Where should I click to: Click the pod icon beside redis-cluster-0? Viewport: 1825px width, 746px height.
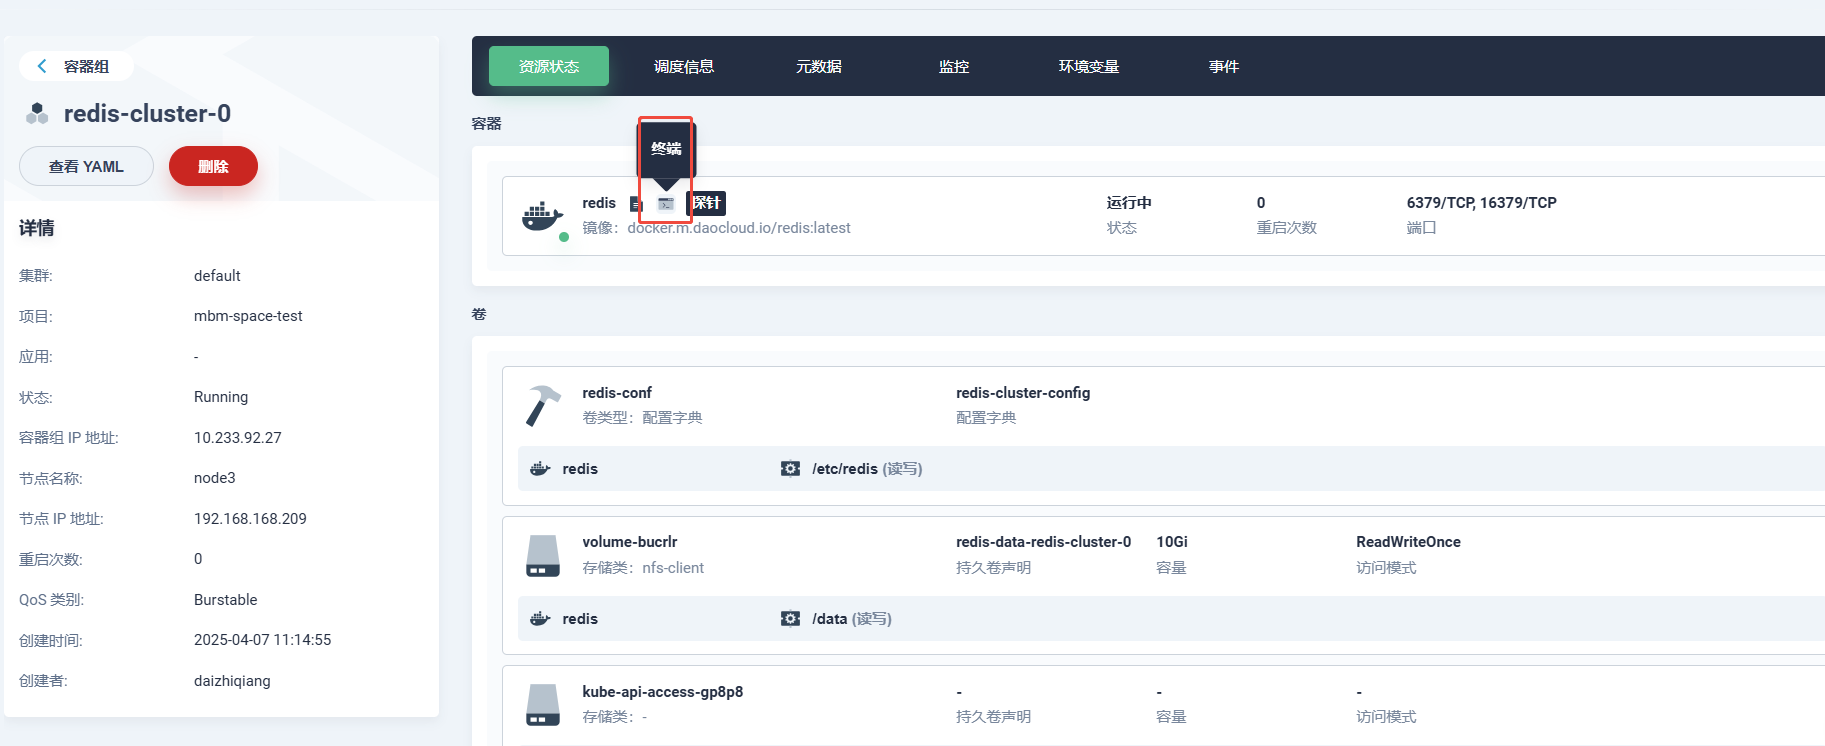click(x=37, y=114)
